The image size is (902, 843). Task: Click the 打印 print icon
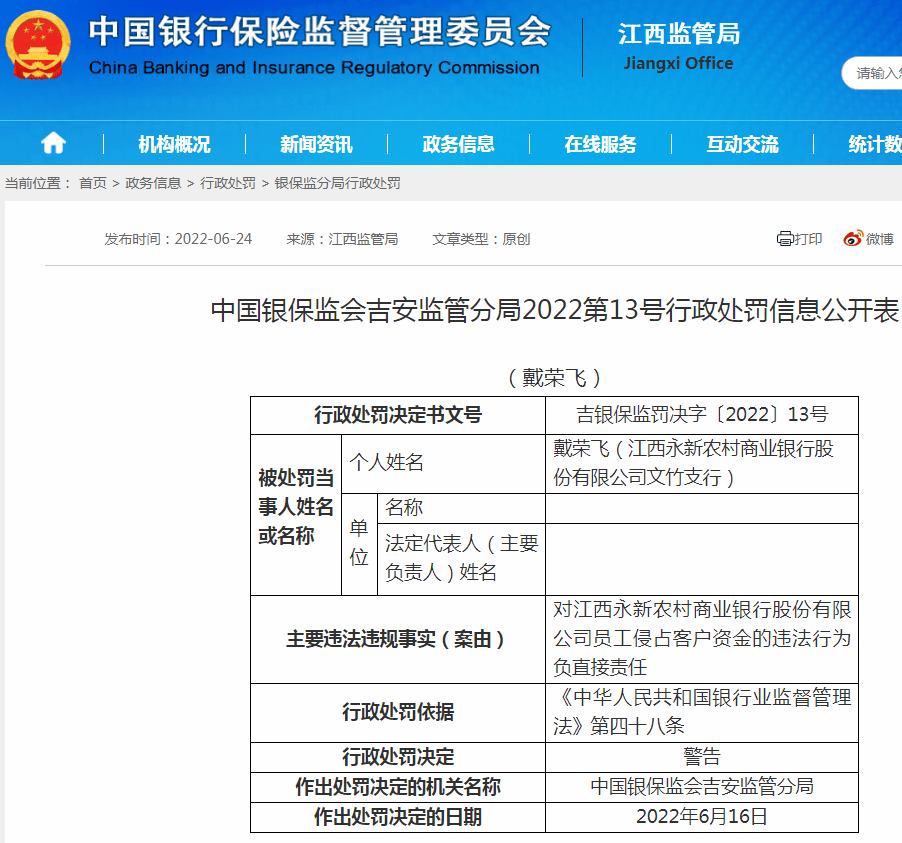[x=798, y=238]
